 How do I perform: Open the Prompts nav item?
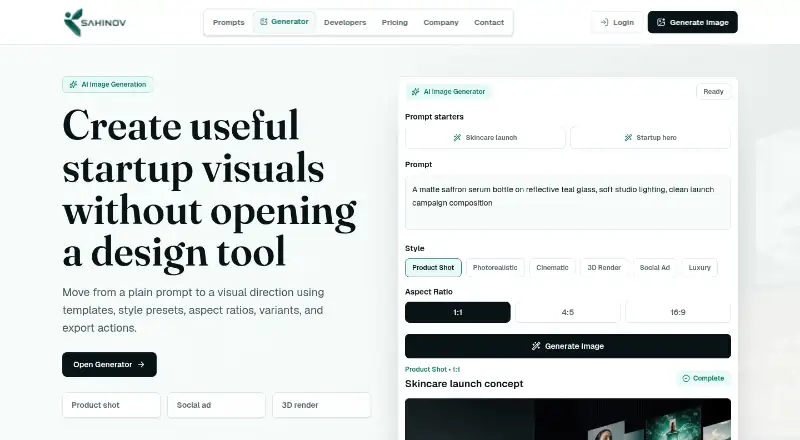[x=229, y=22]
